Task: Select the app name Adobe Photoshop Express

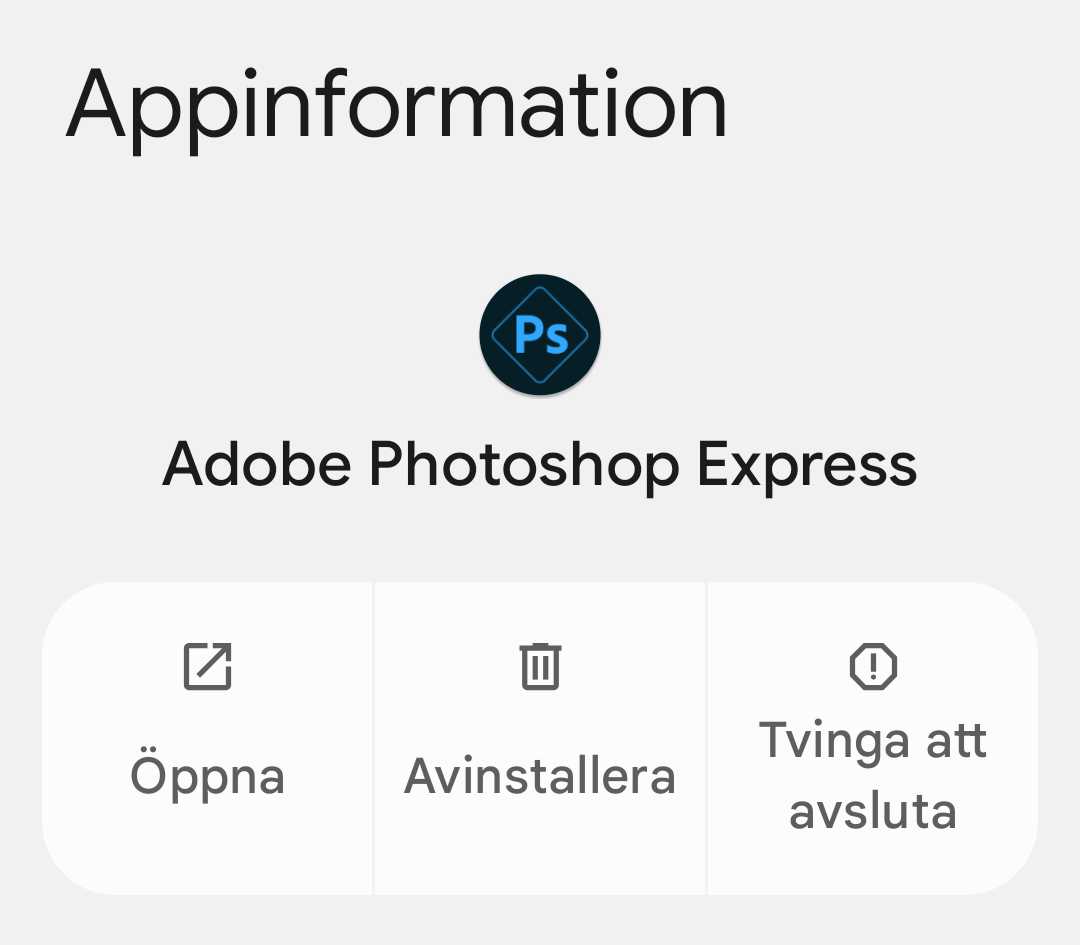Action: click(x=540, y=462)
